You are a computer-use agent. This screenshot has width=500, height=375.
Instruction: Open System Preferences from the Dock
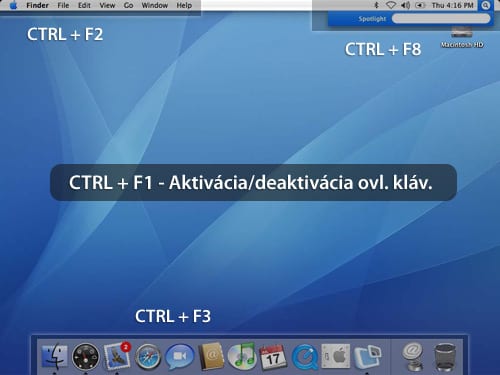click(x=336, y=356)
